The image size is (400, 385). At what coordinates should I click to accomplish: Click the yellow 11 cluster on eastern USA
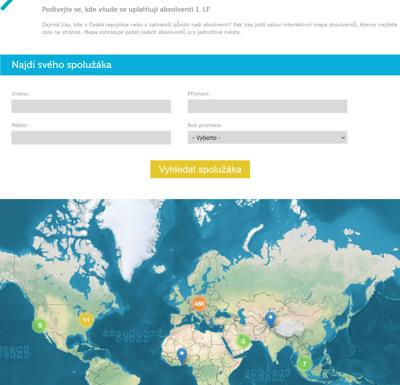(86, 320)
